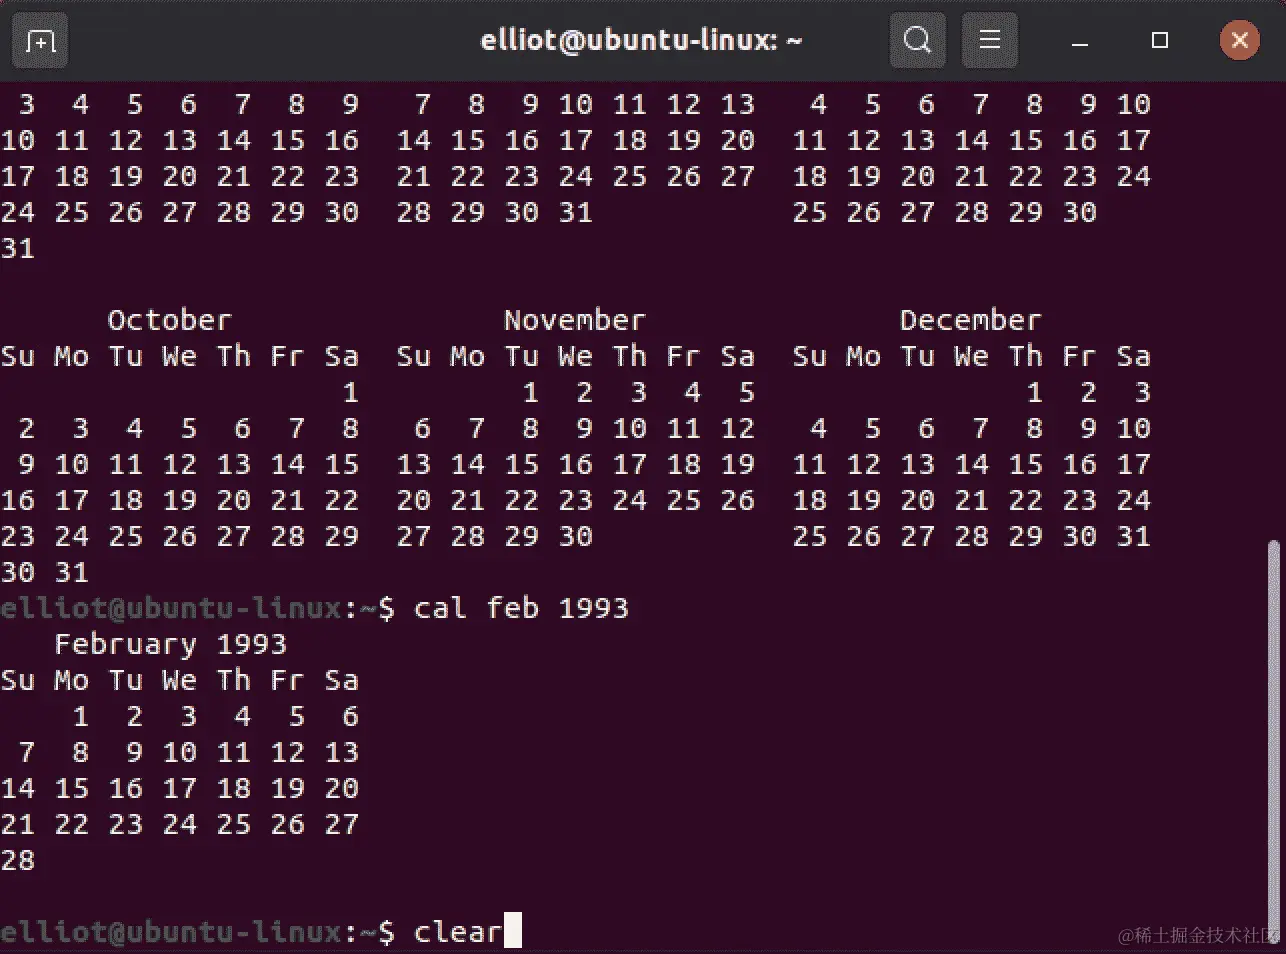Click the typed 'clear' command
The image size is (1286, 954).
coord(457,932)
